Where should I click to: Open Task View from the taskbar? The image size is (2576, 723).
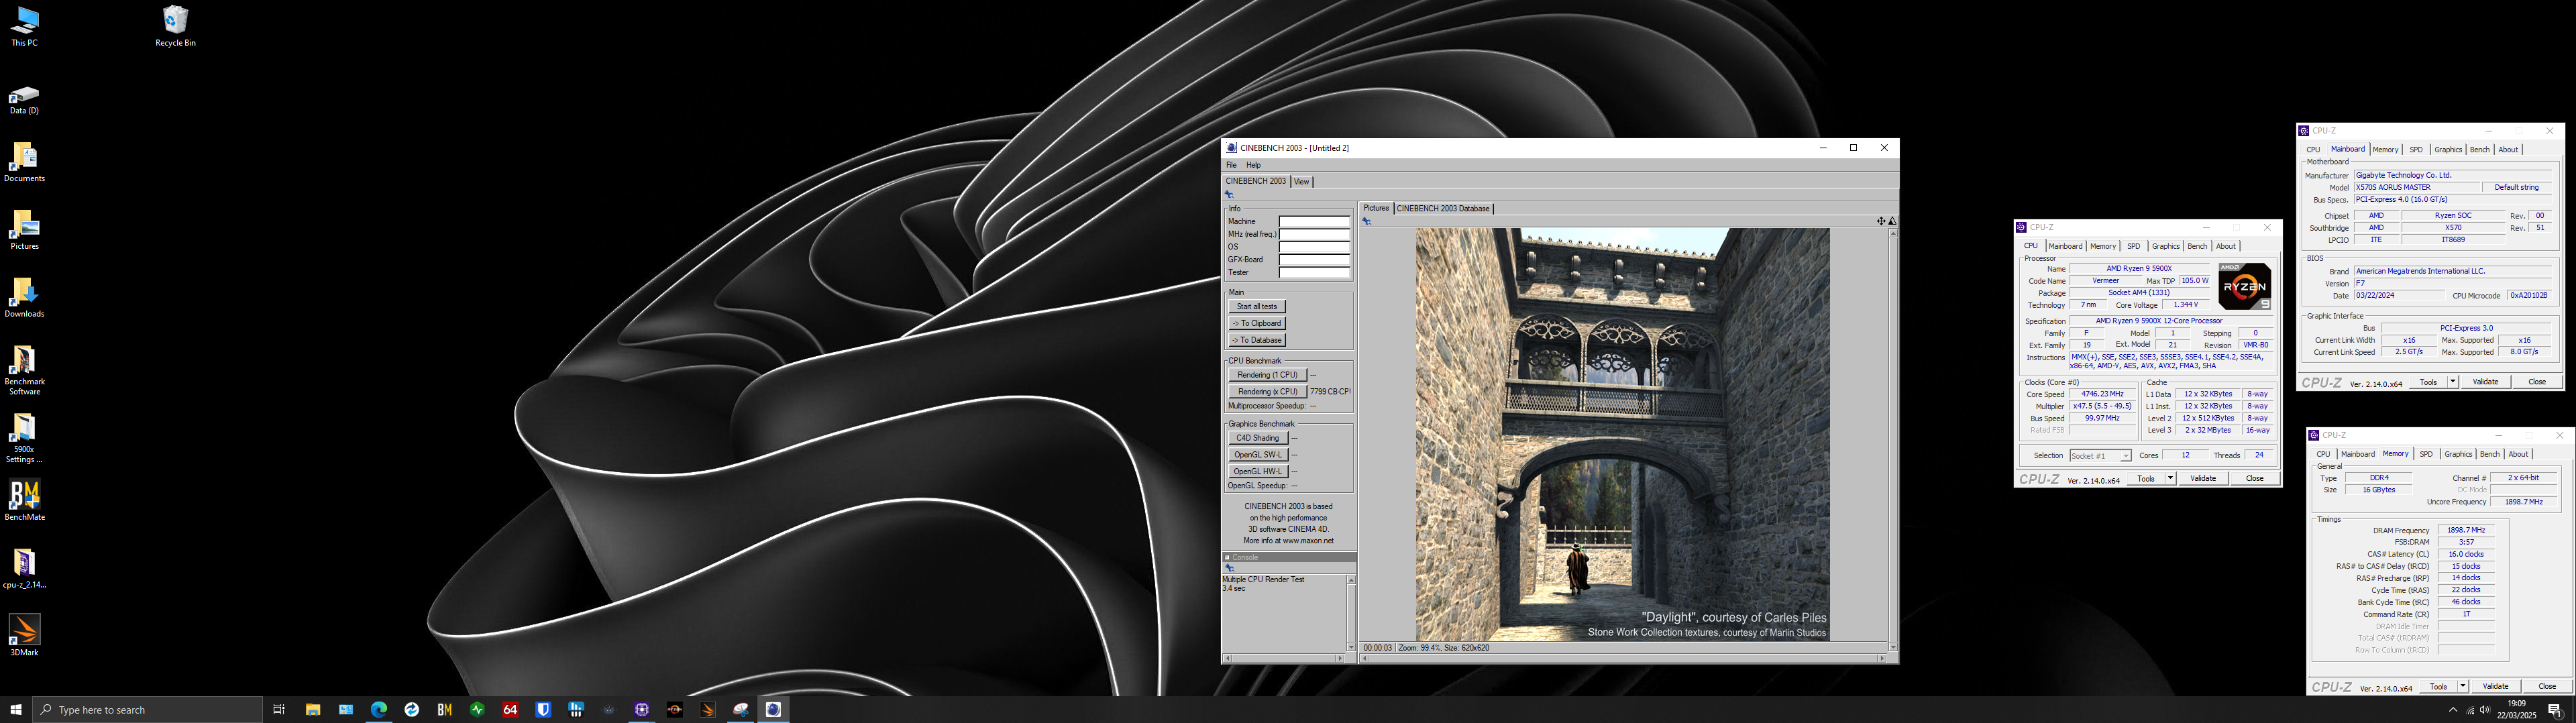(x=279, y=710)
